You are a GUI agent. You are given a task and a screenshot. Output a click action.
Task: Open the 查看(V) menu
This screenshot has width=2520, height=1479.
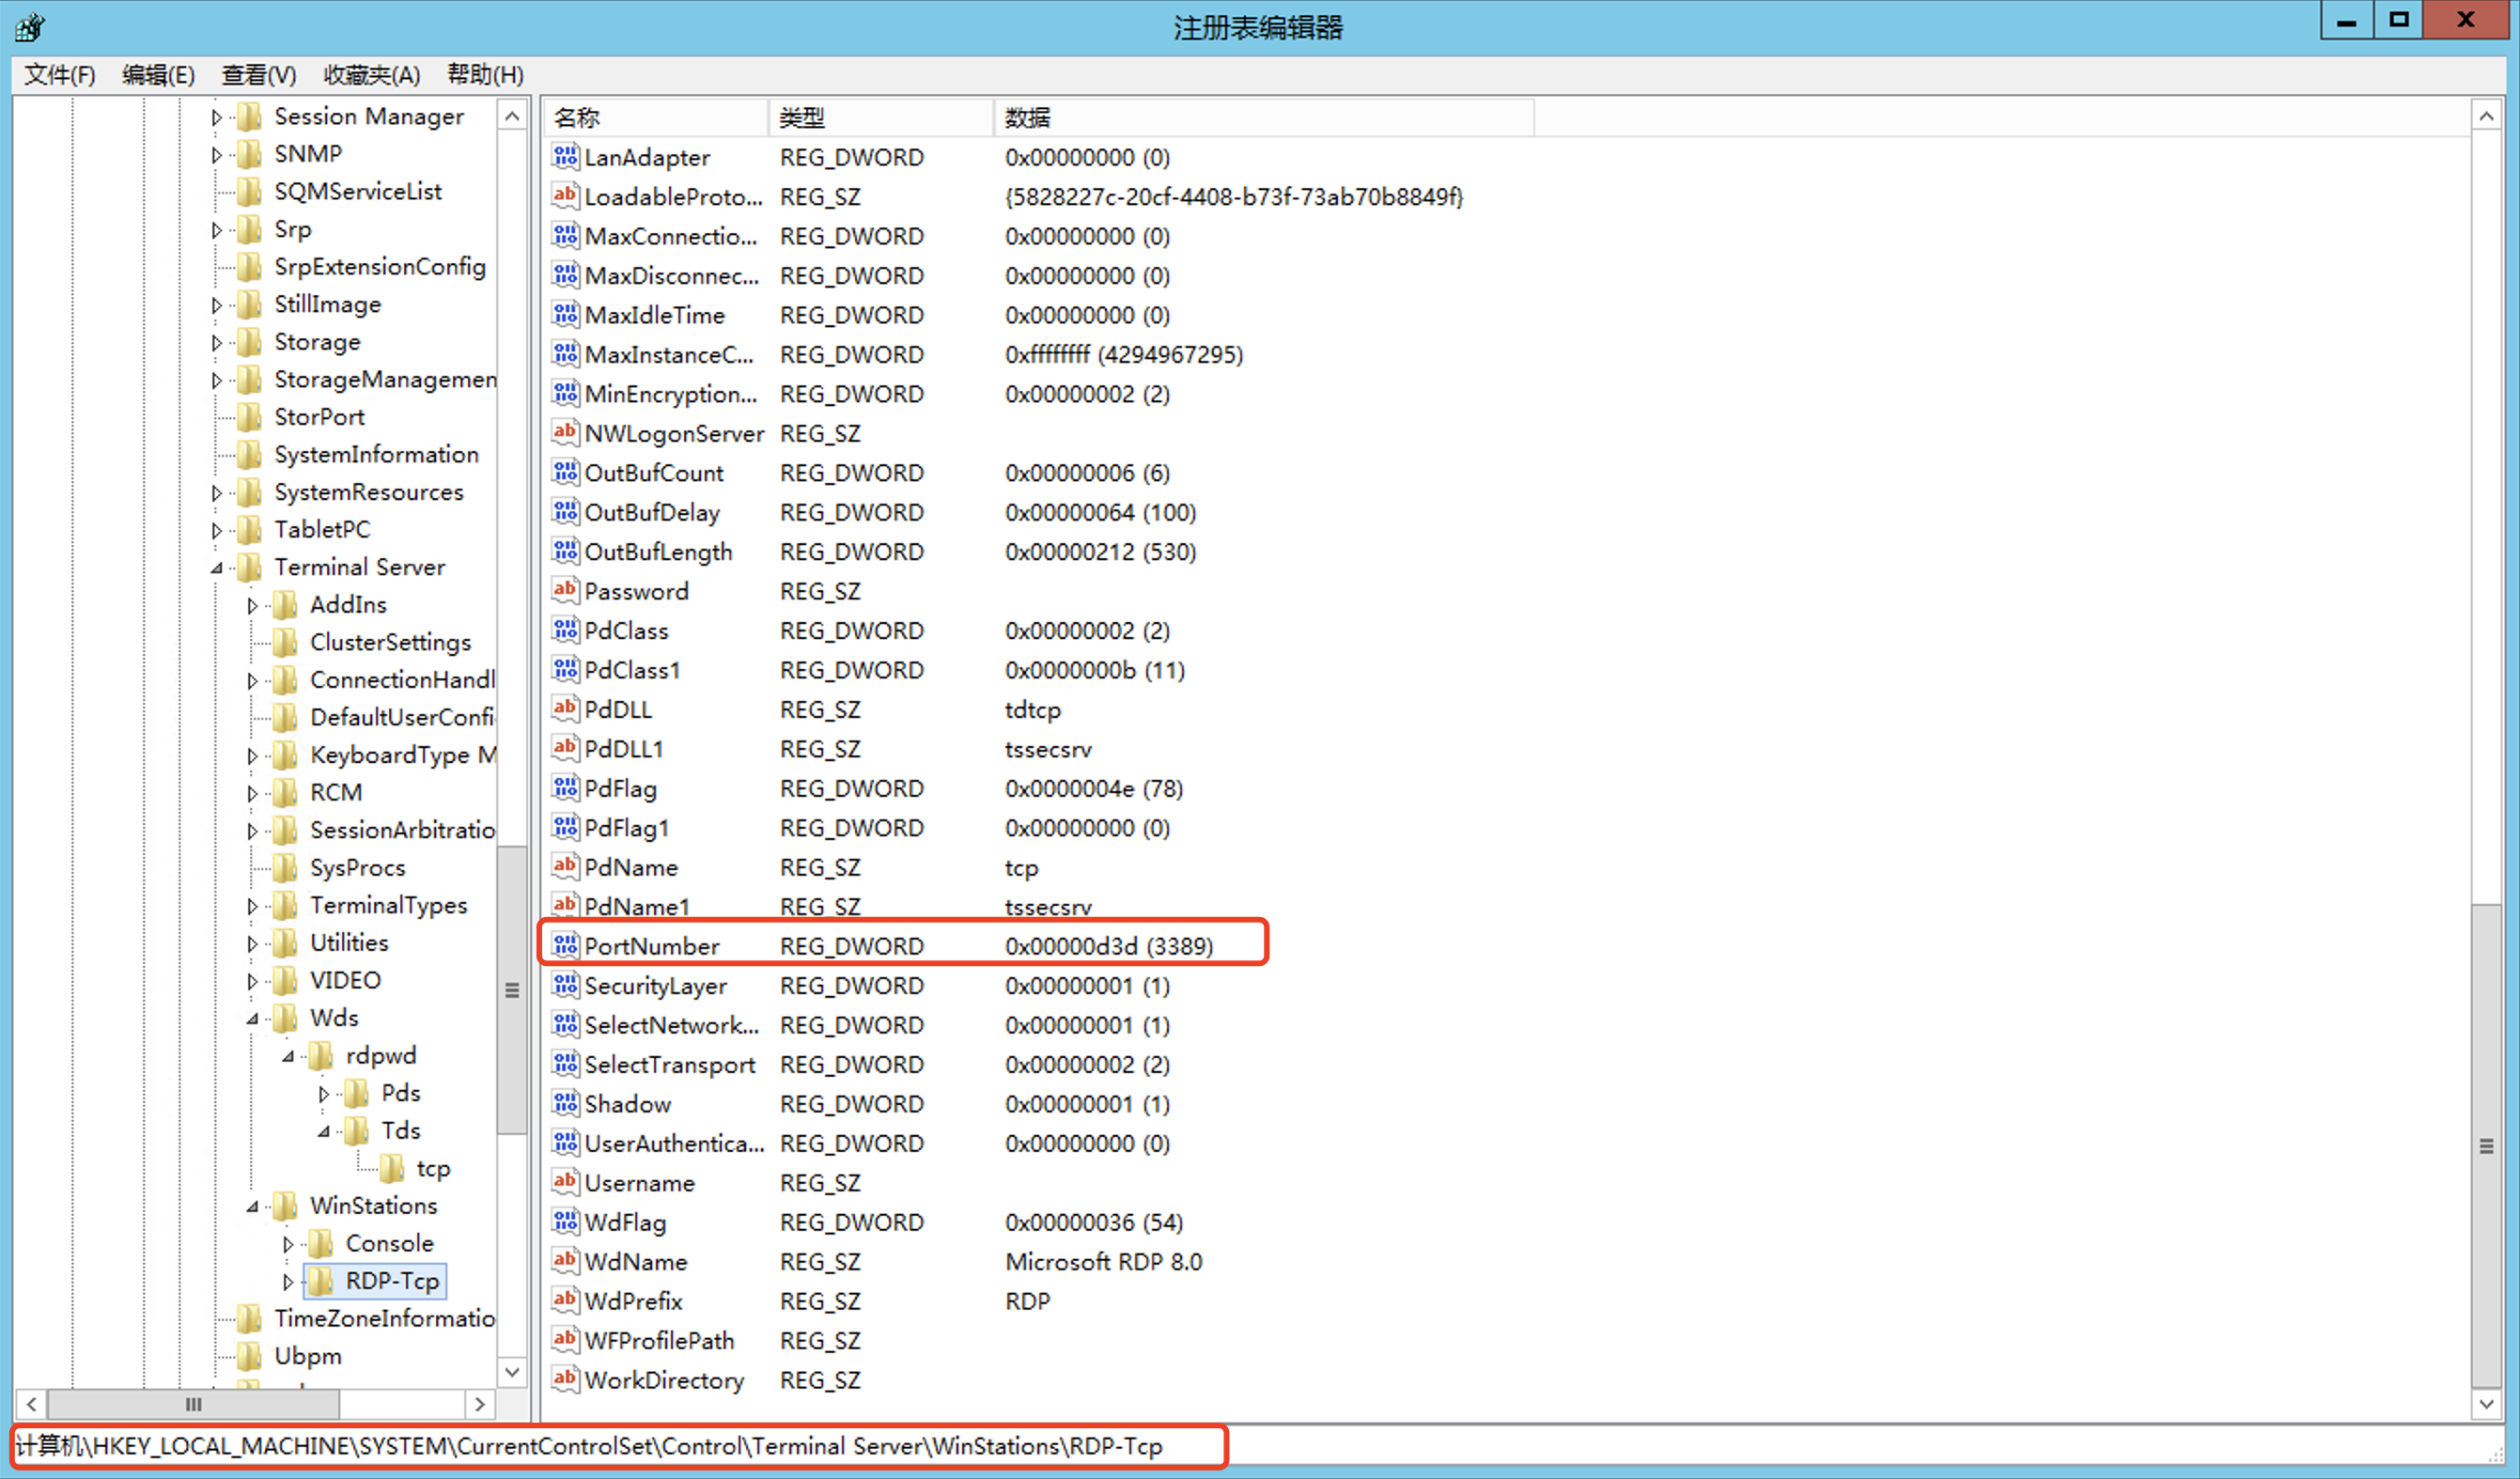259,75
